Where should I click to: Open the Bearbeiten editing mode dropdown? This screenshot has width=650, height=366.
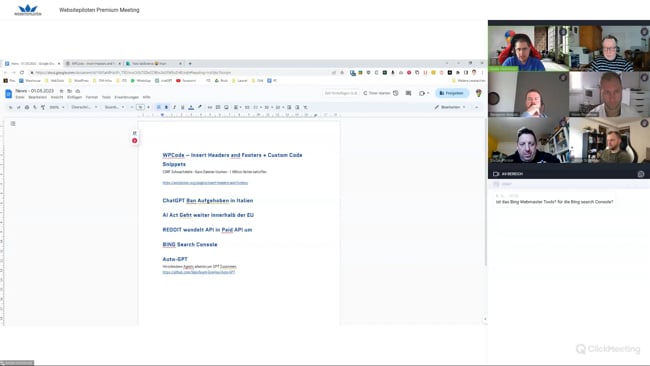point(450,107)
